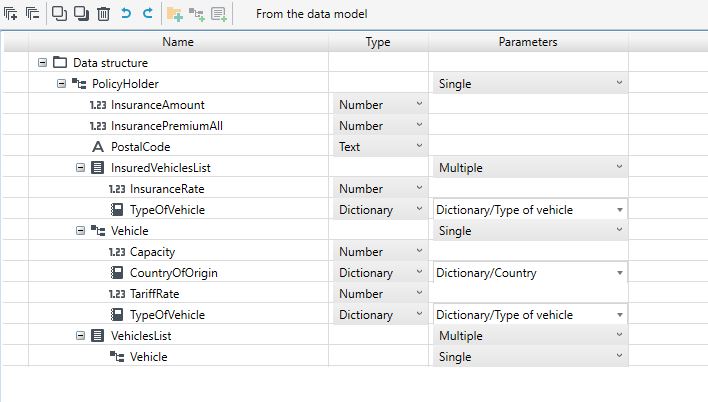Click the InsuredVehiclesList list icon
The image size is (708, 402).
tap(98, 168)
